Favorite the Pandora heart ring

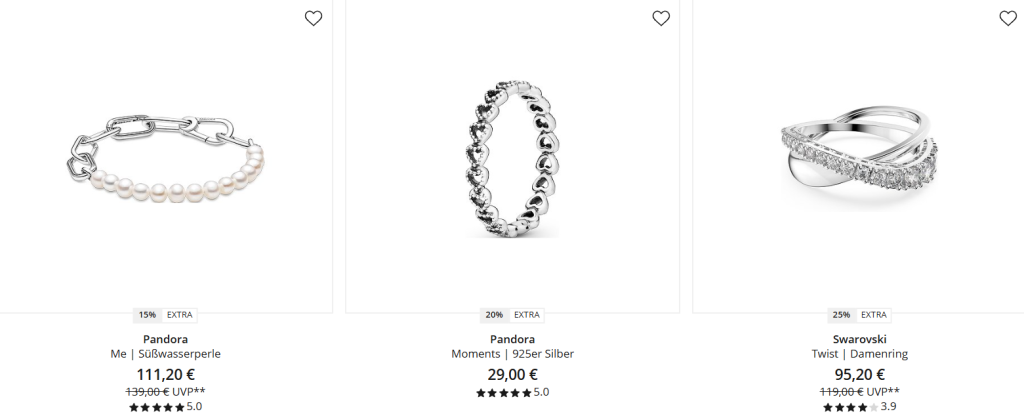pyautogui.click(x=661, y=18)
